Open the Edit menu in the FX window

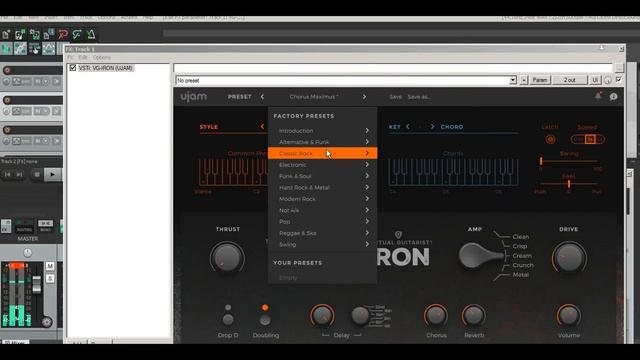[x=83, y=58]
